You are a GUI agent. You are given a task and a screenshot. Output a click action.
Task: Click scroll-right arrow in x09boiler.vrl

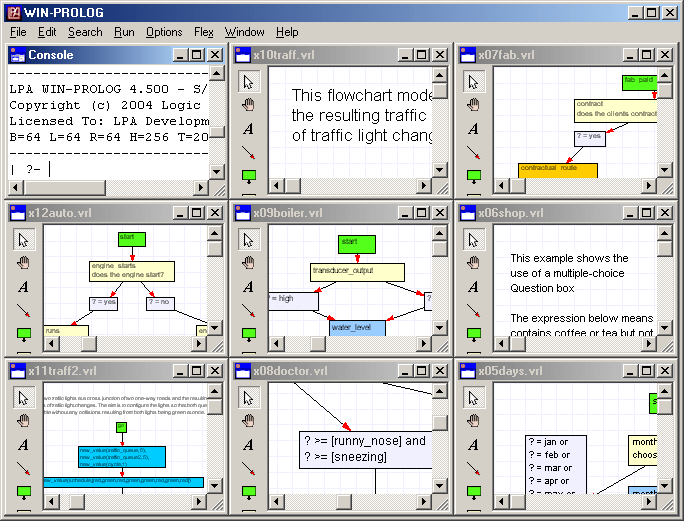point(423,344)
